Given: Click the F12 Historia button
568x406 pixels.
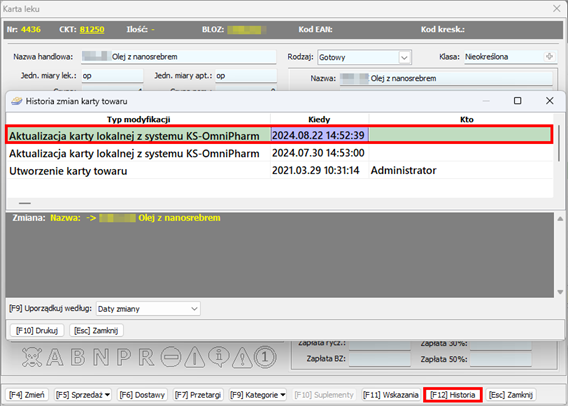Looking at the screenshot, I should tap(452, 395).
